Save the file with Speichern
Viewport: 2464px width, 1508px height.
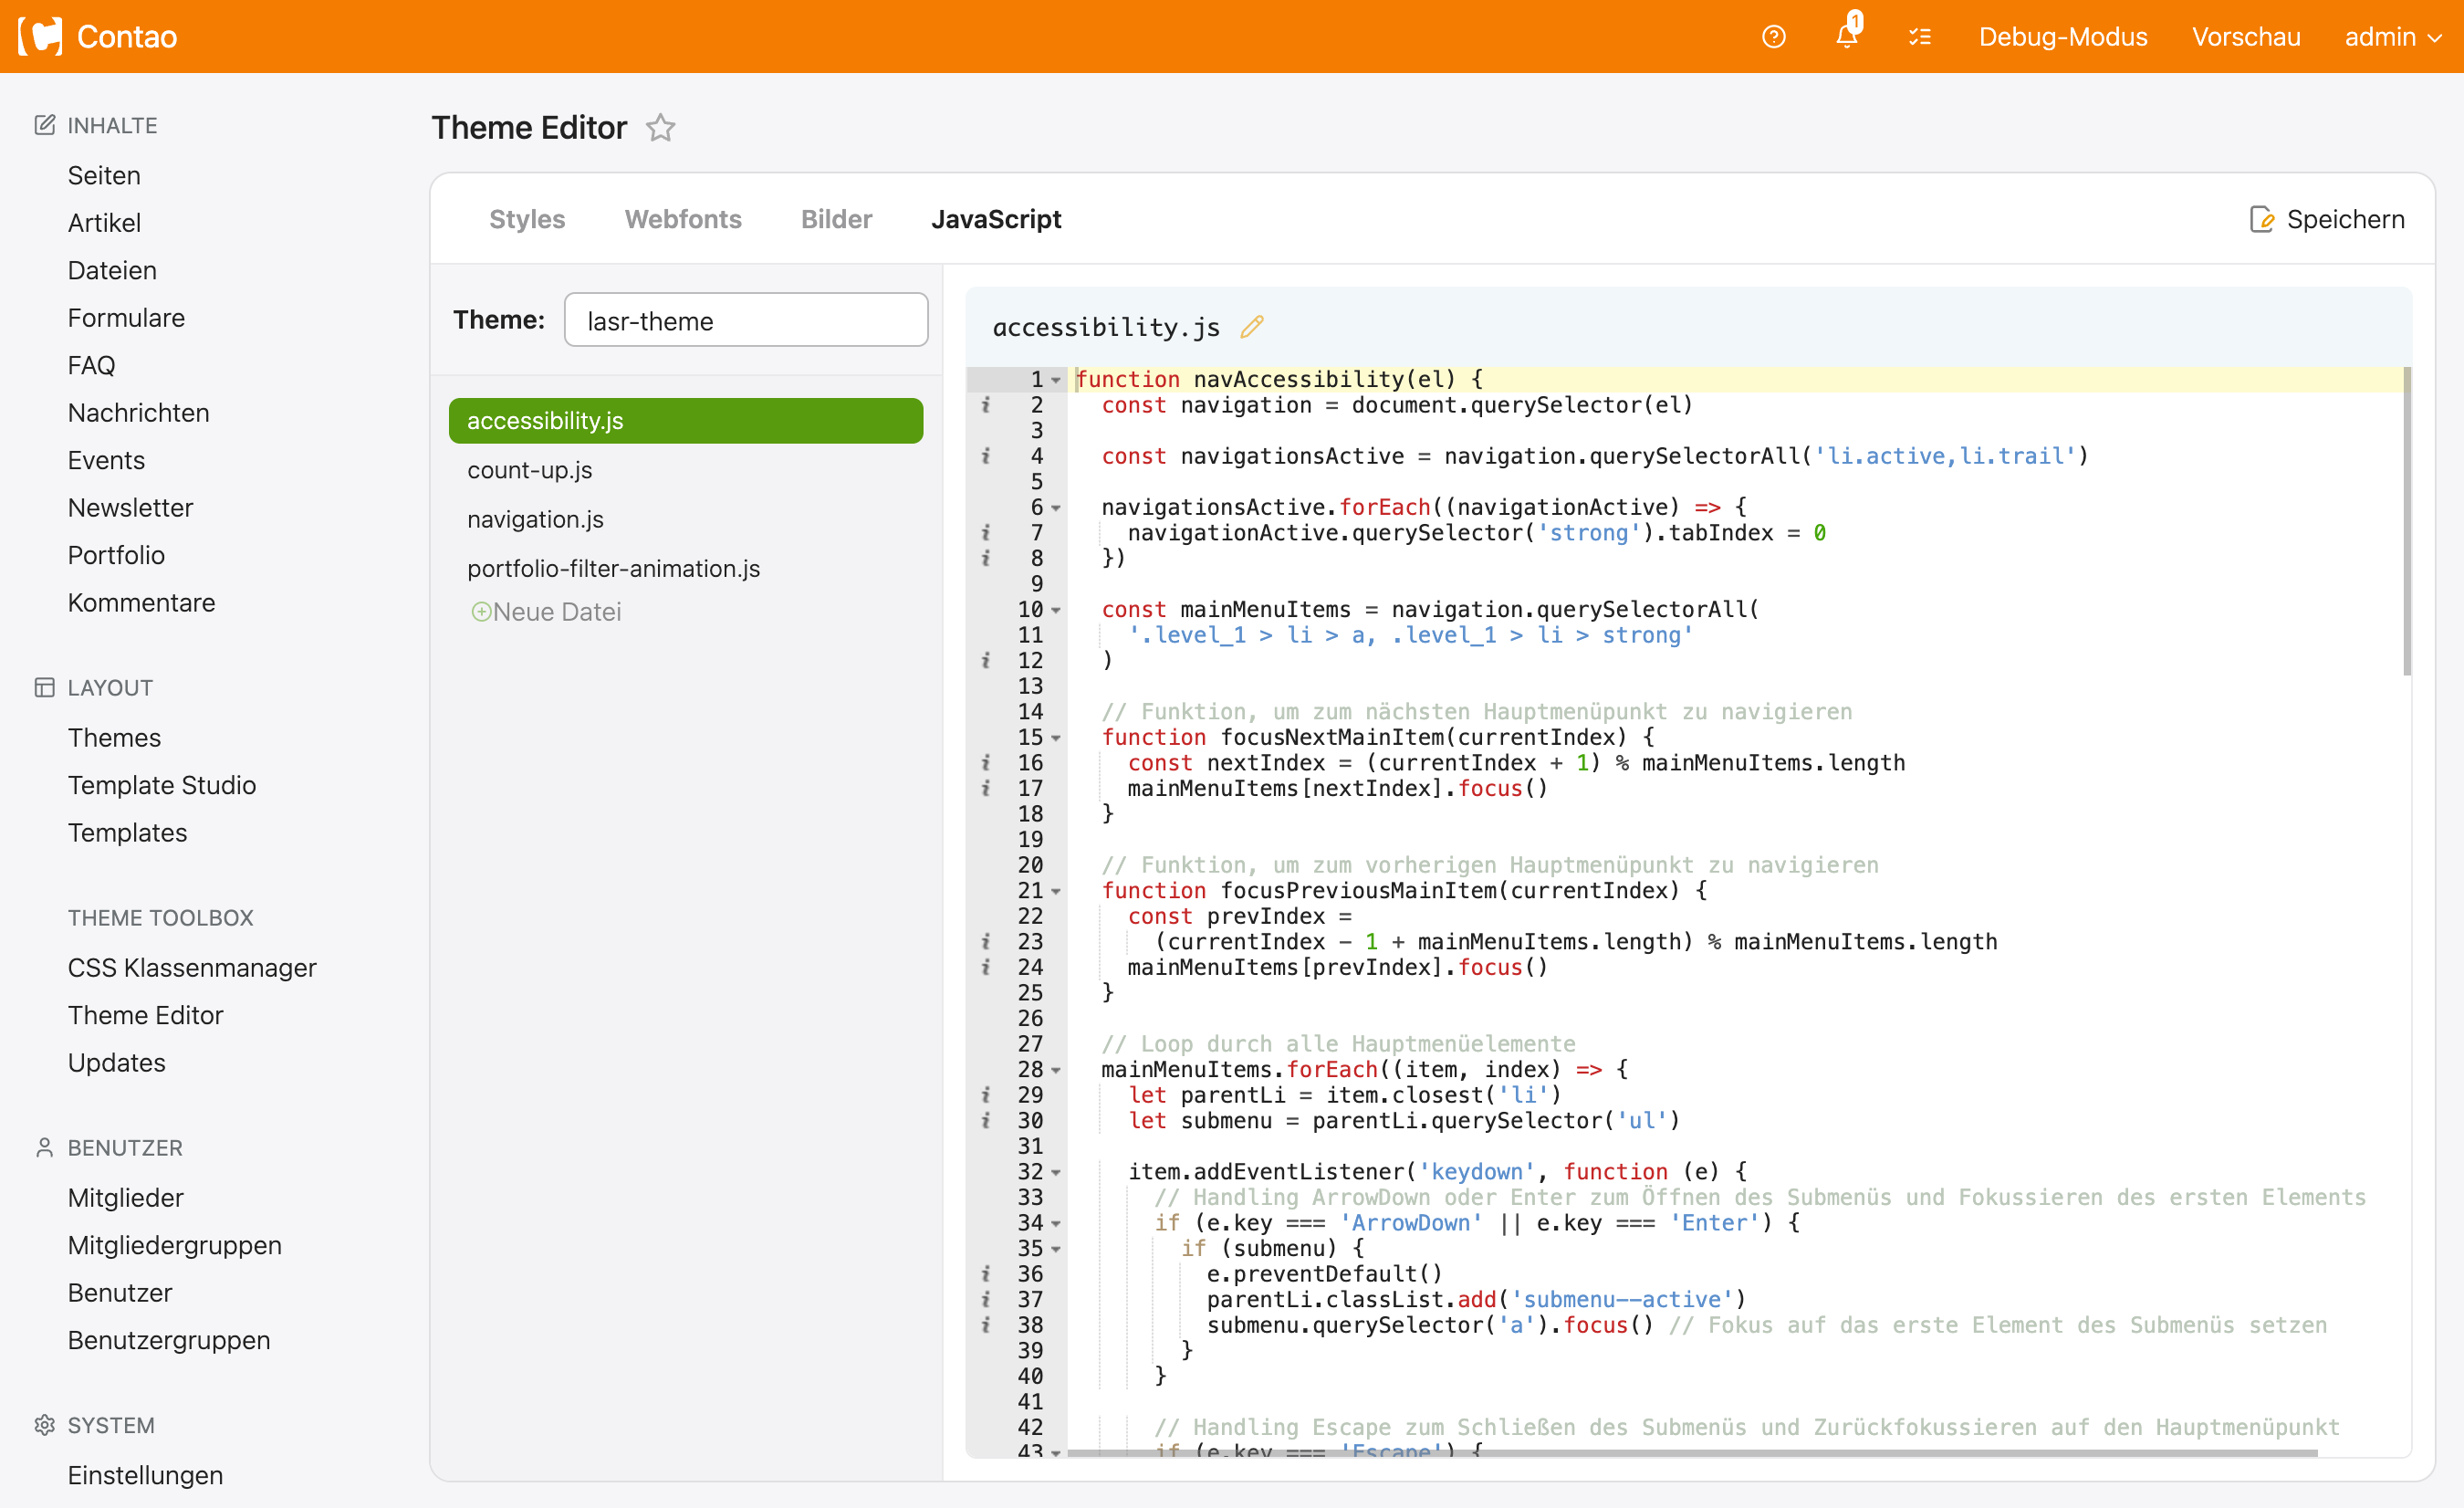[2327, 219]
